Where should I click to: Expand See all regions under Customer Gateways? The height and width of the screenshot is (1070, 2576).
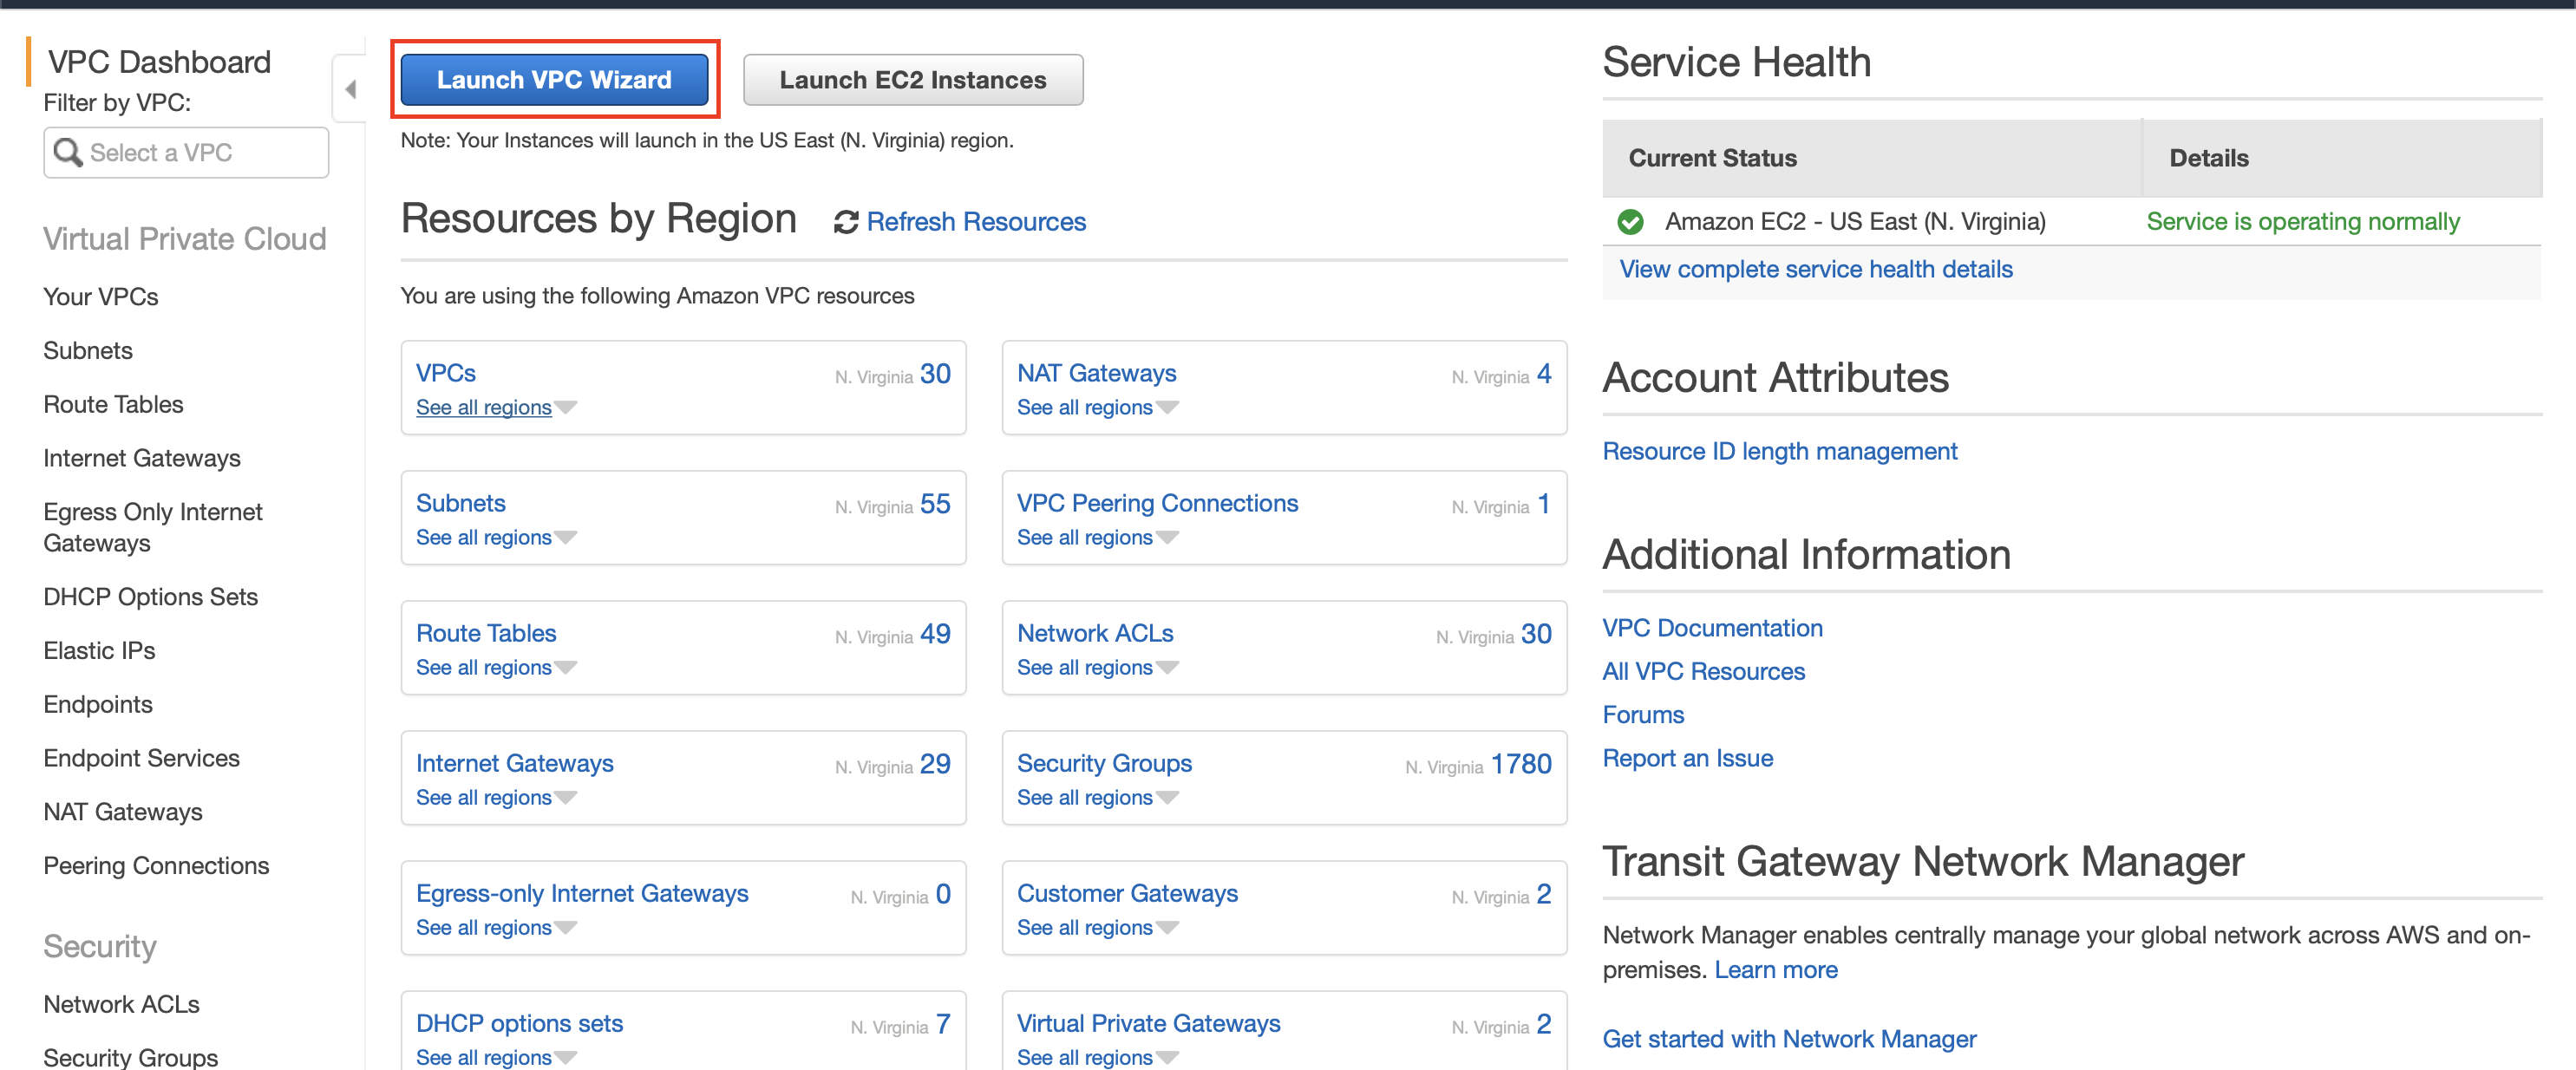click(1097, 928)
